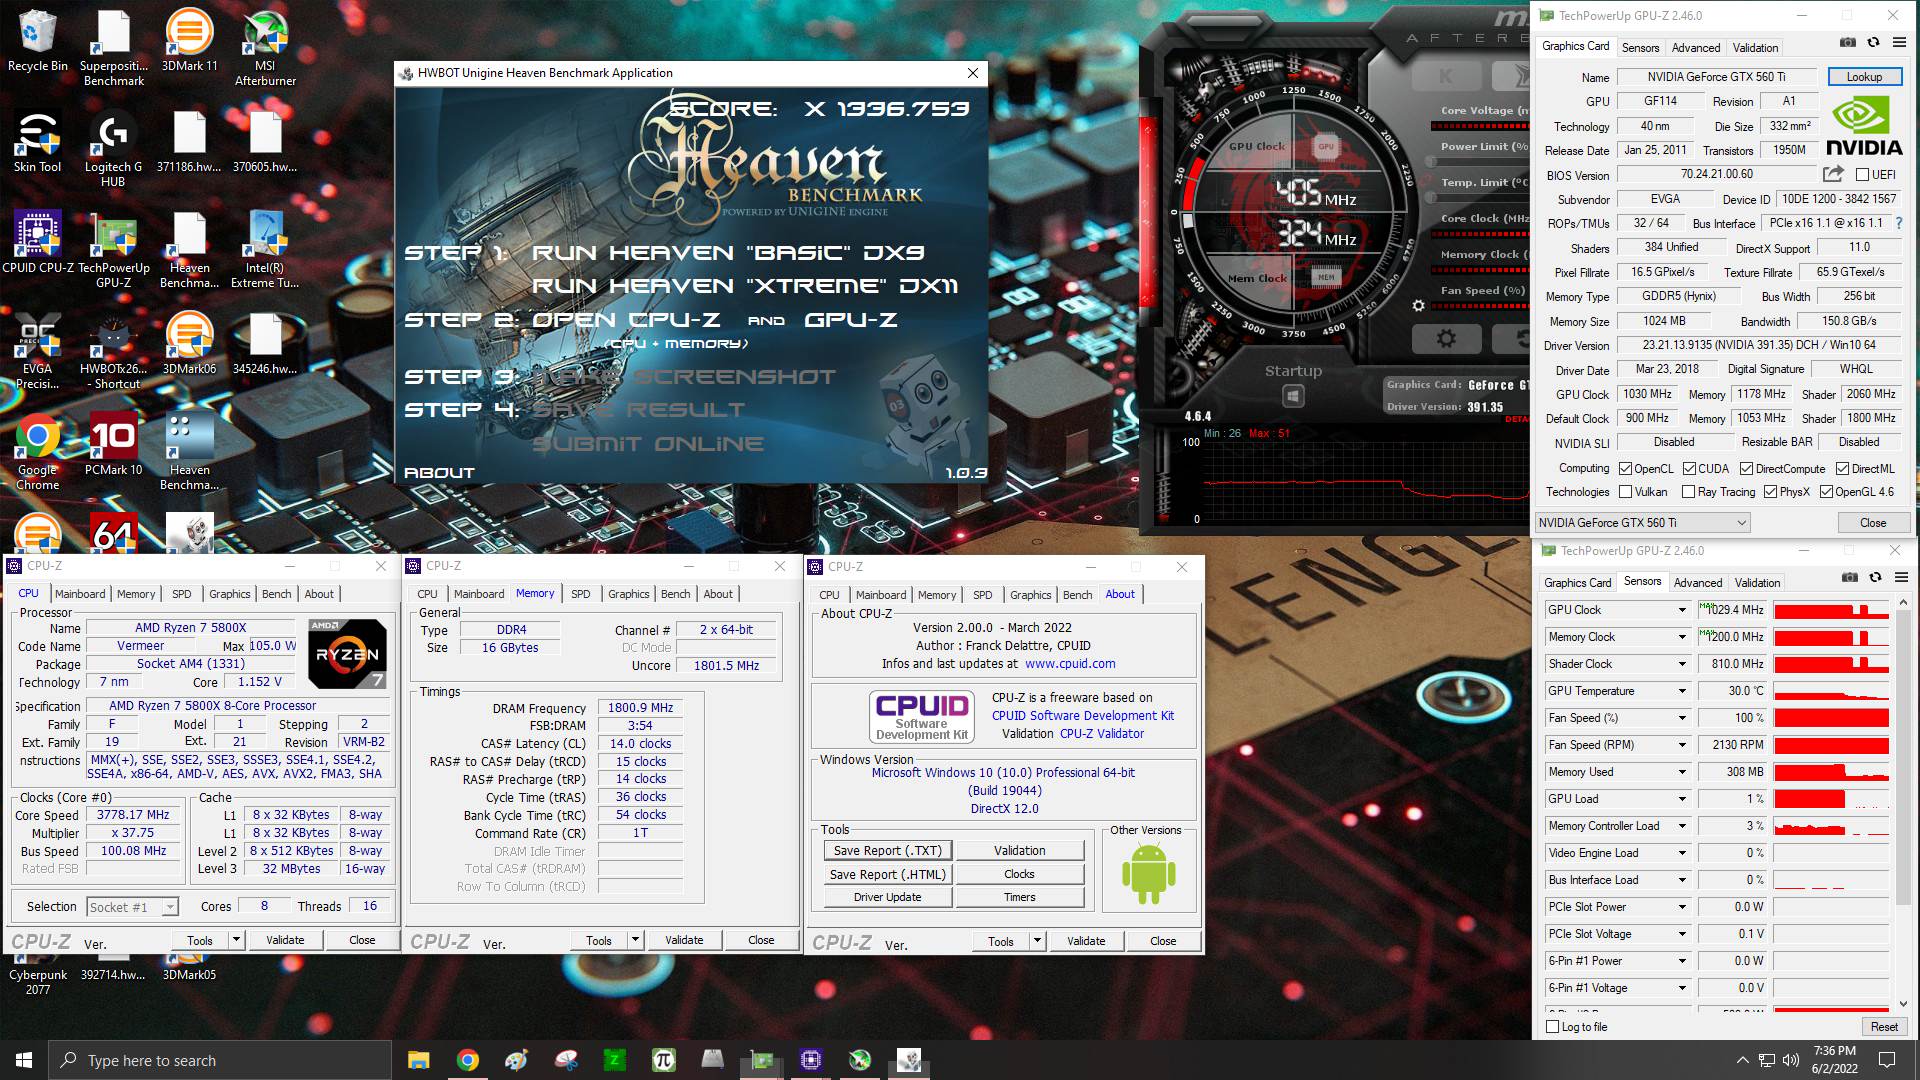The height and width of the screenshot is (1080, 1920).
Task: Toggle the DirectCompute checkbox
Action: click(1746, 469)
